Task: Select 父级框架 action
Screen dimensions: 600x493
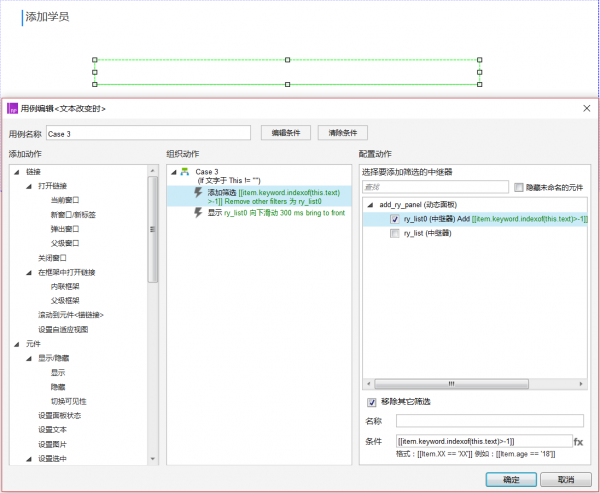Action: coord(65,300)
